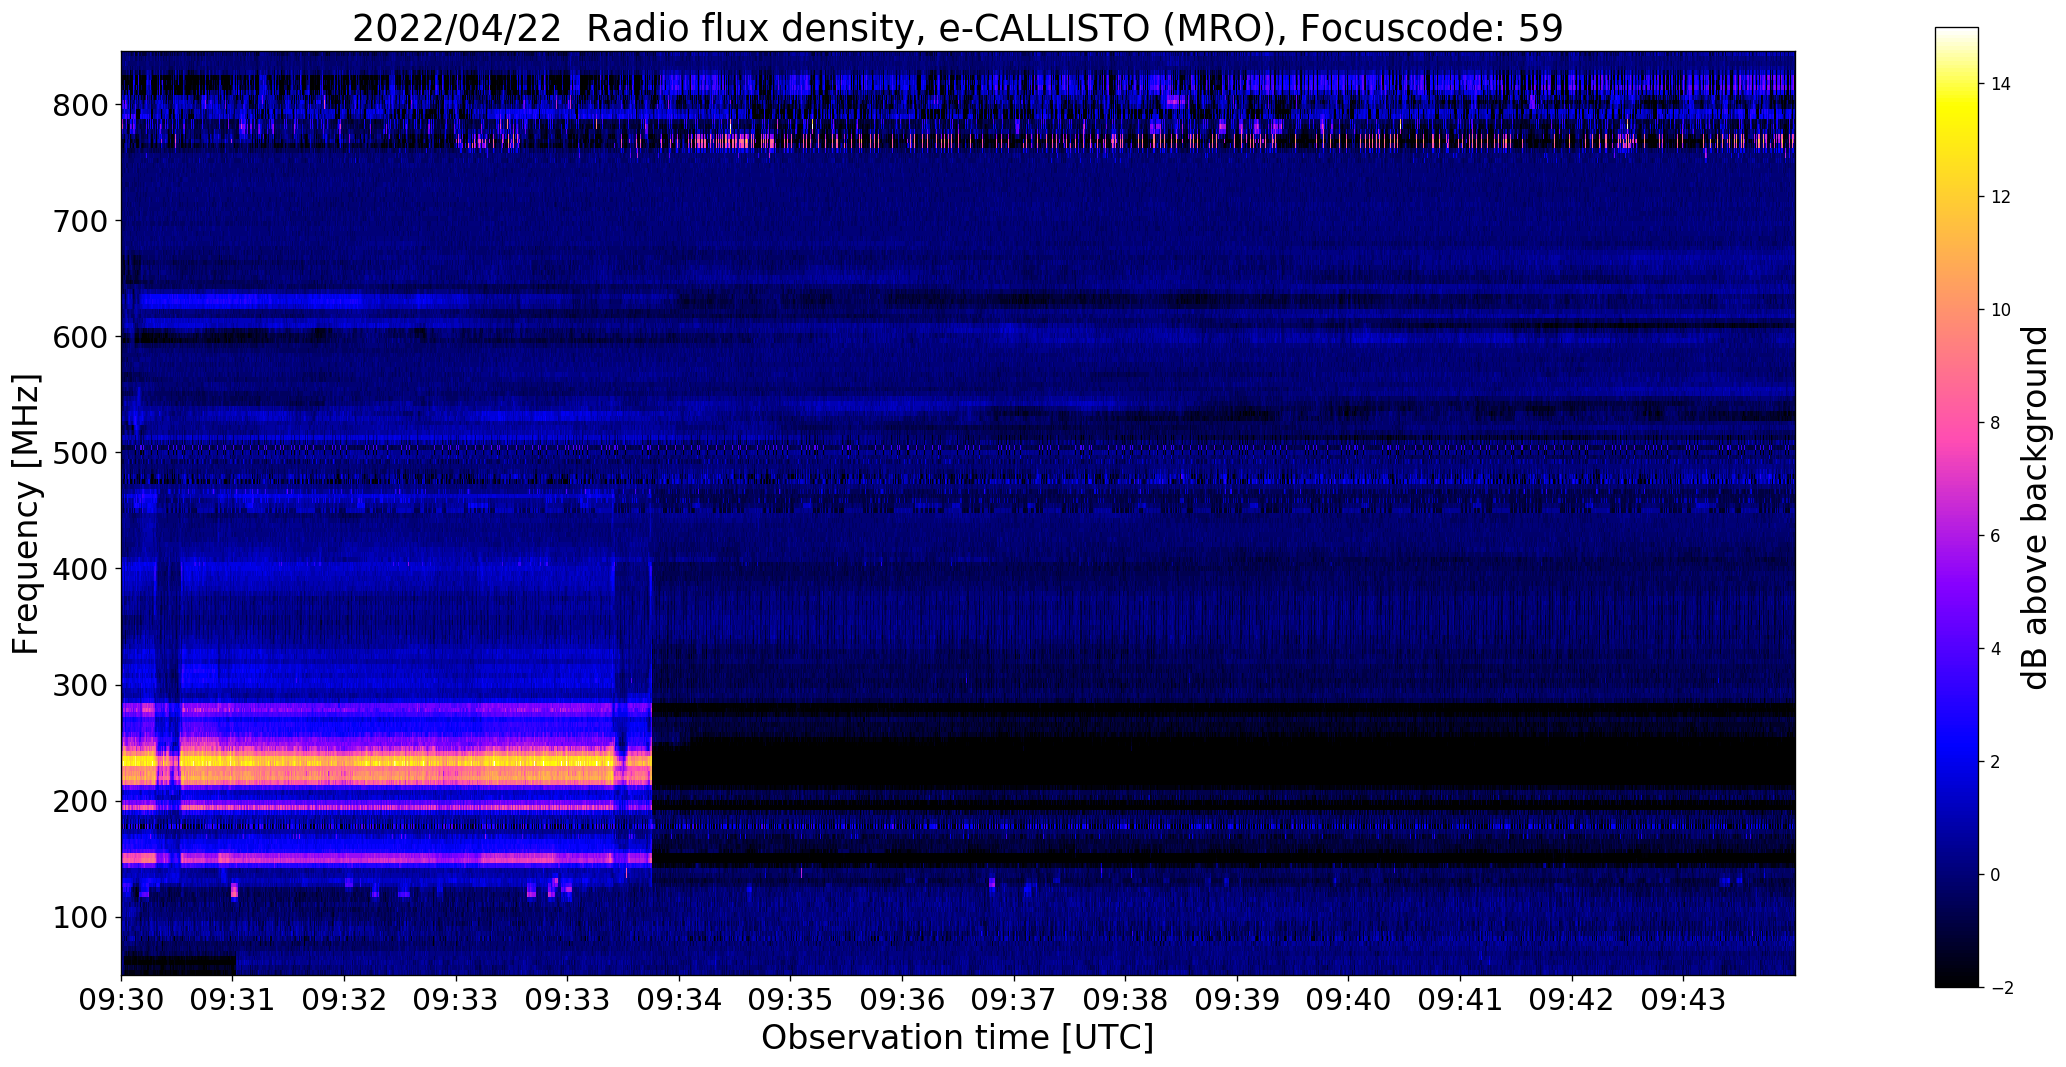Screen dimensions: 2066x1067
Task: Click the 09:35 time tick label
Action: pyautogui.click(x=791, y=1001)
